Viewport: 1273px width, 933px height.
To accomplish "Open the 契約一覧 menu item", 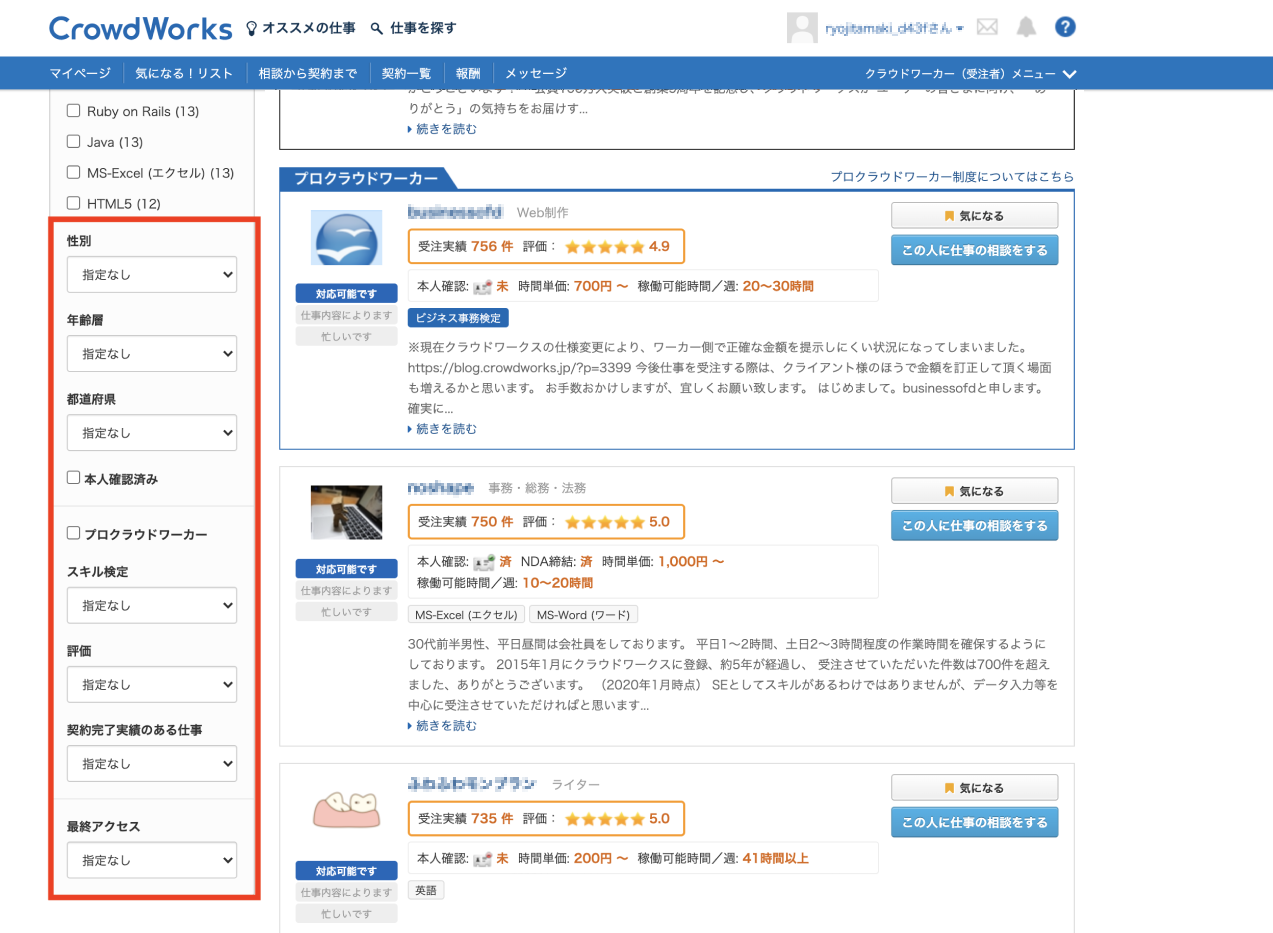I will point(406,73).
